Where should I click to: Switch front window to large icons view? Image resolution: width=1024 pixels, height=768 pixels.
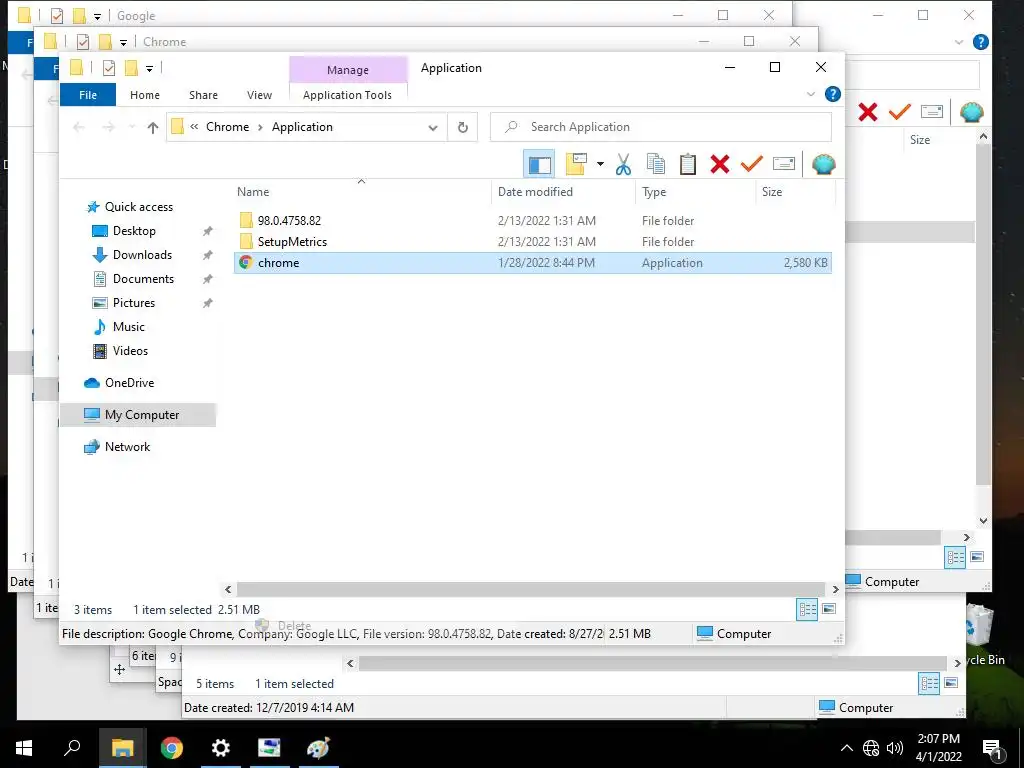tap(829, 609)
